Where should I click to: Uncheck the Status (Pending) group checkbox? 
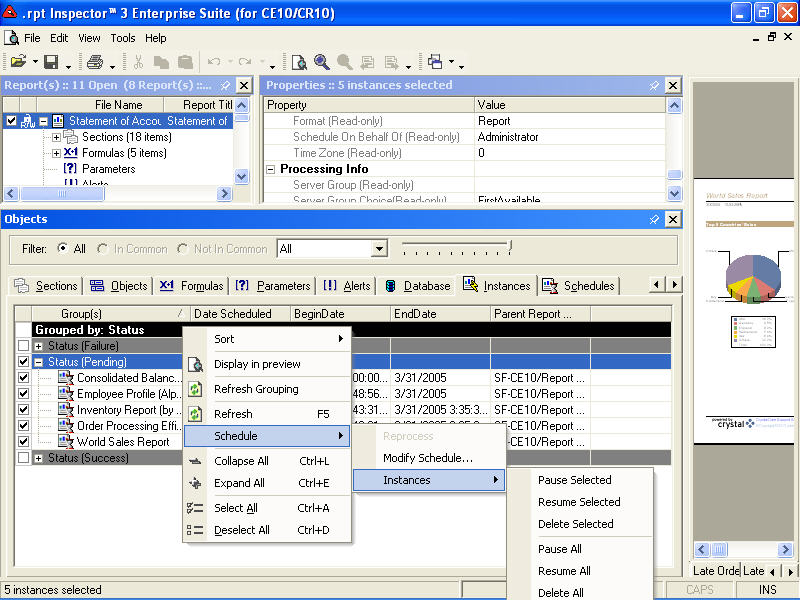pyautogui.click(x=23, y=362)
